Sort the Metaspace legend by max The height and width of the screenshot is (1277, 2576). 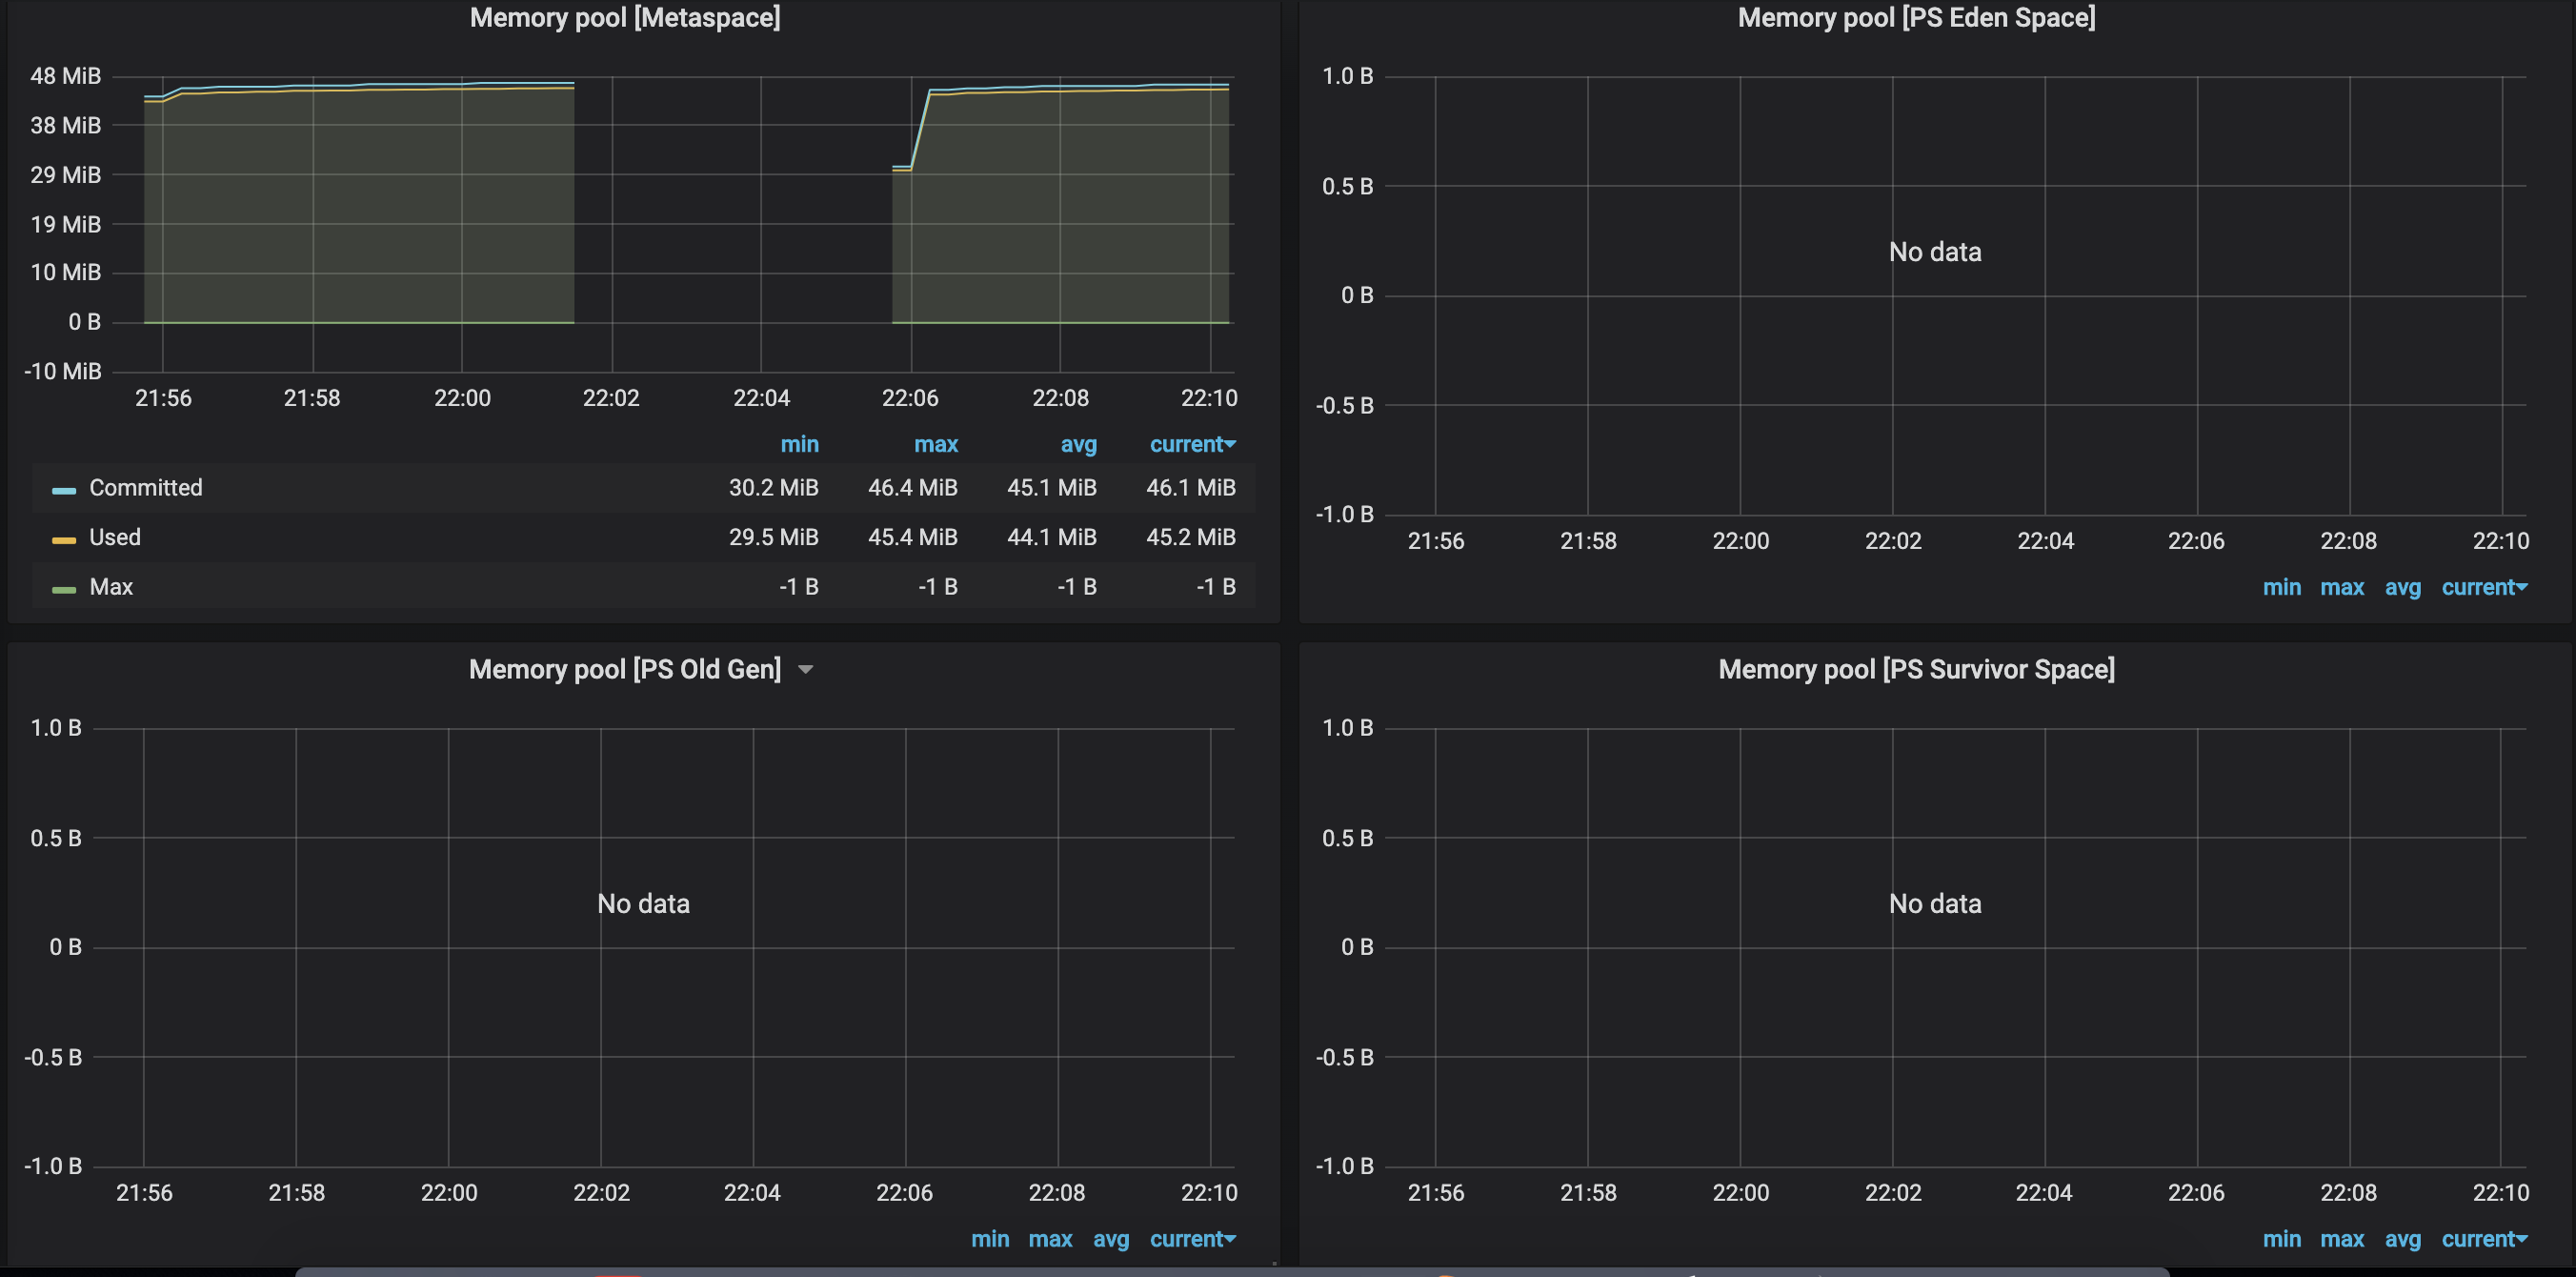pos(935,444)
